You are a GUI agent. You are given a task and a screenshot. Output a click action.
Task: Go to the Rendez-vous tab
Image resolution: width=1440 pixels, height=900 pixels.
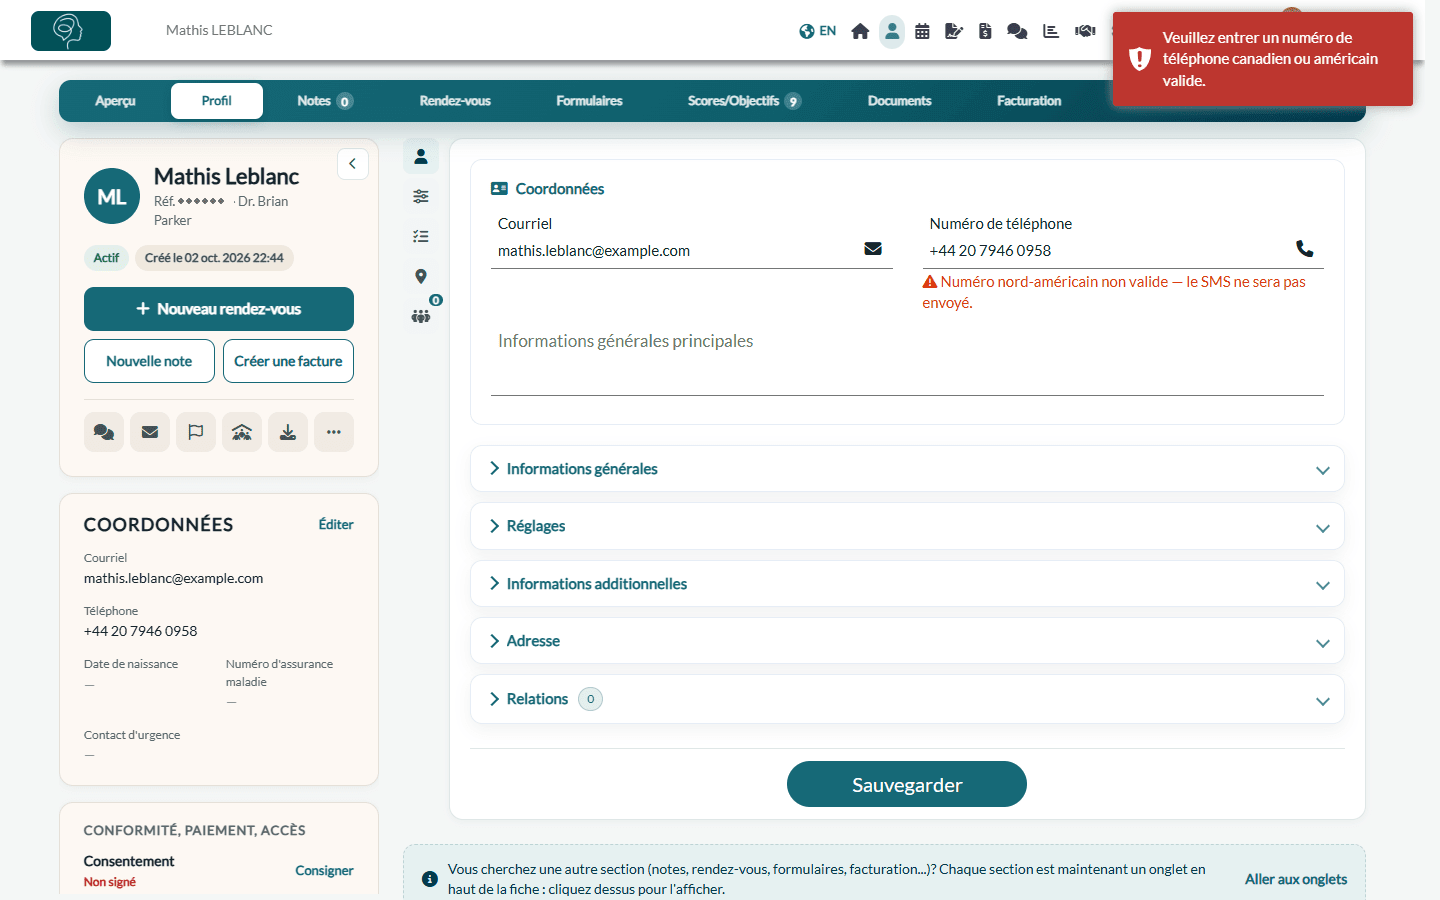click(455, 101)
